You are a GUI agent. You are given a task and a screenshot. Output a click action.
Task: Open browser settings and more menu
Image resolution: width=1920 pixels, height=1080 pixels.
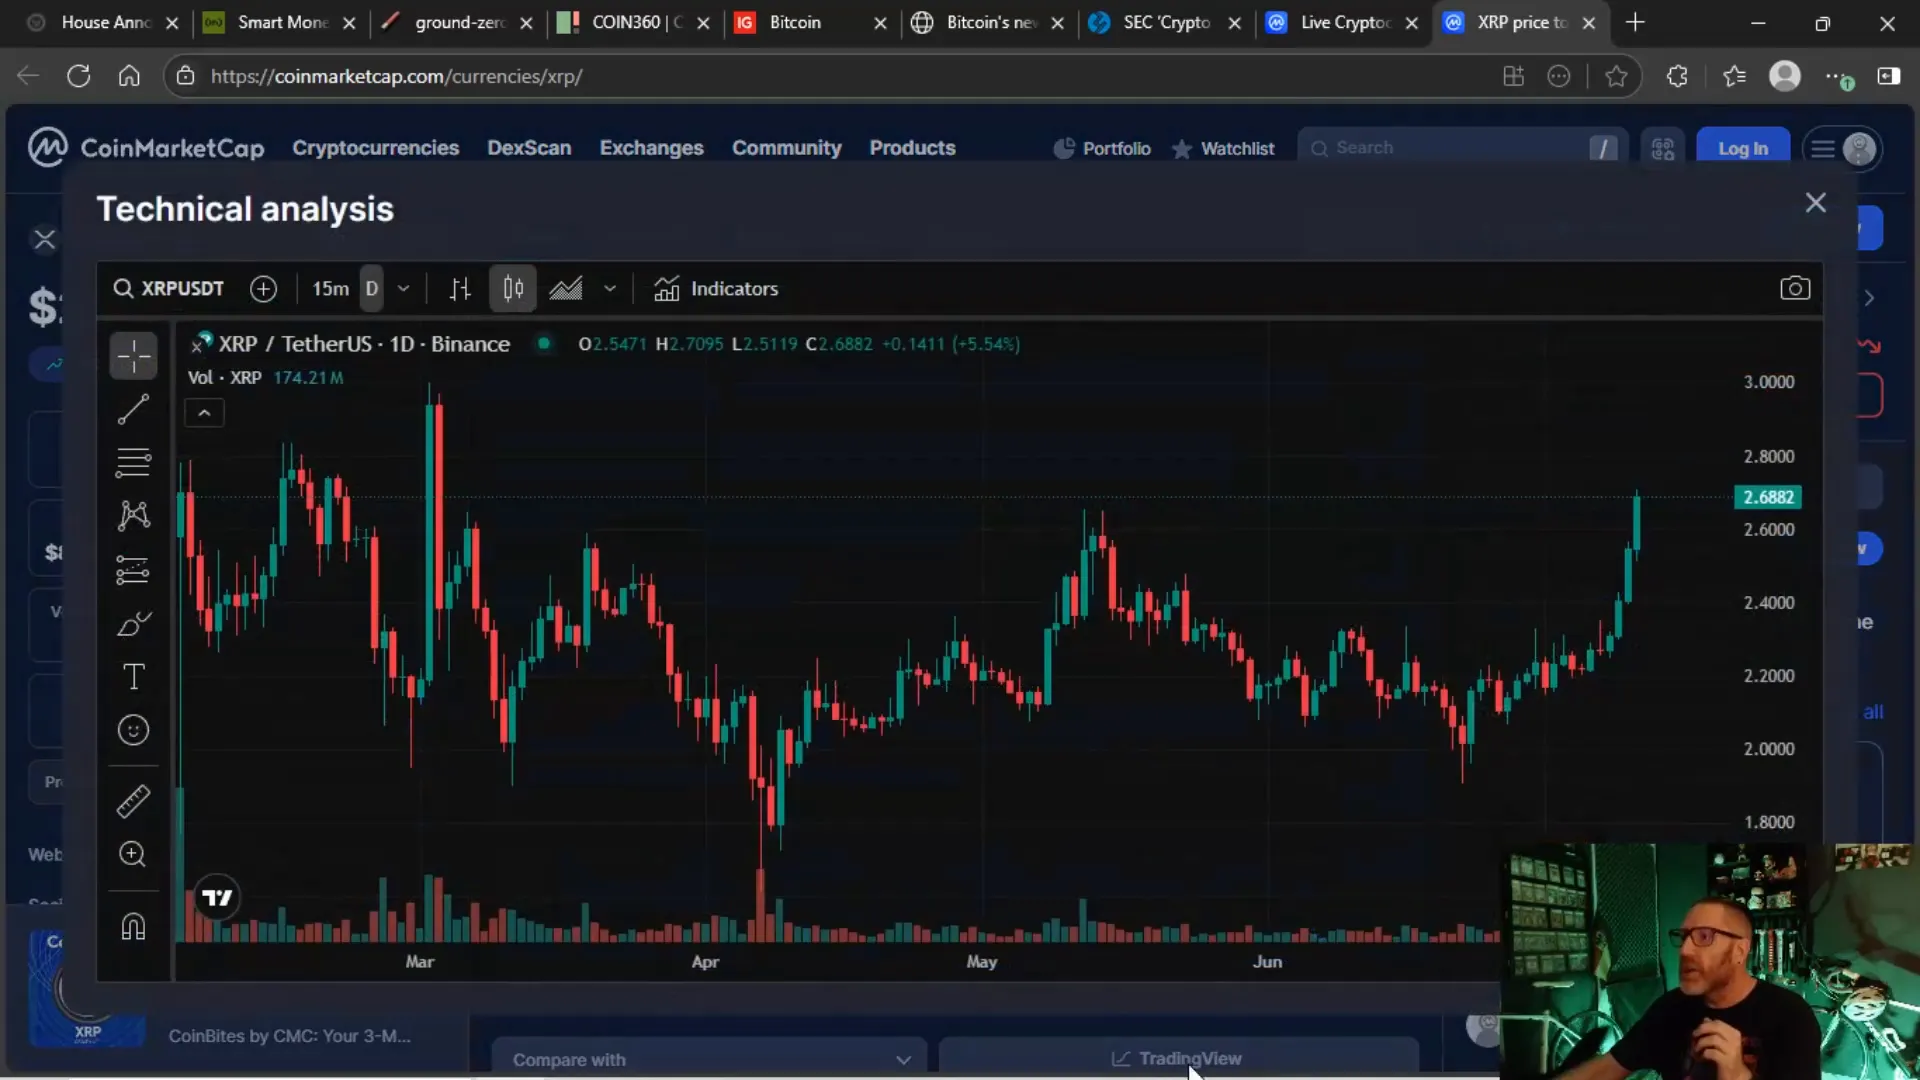click(1838, 76)
